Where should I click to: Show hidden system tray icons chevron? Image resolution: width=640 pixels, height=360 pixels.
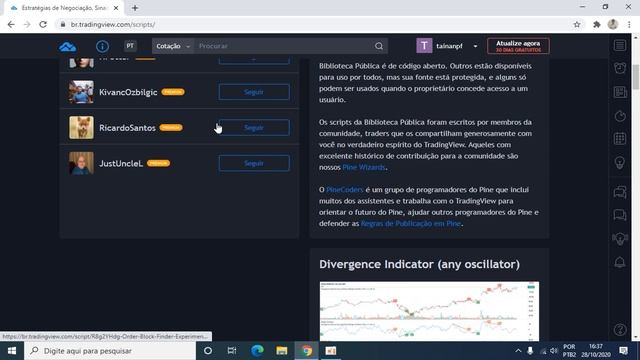pyautogui.click(x=518, y=351)
